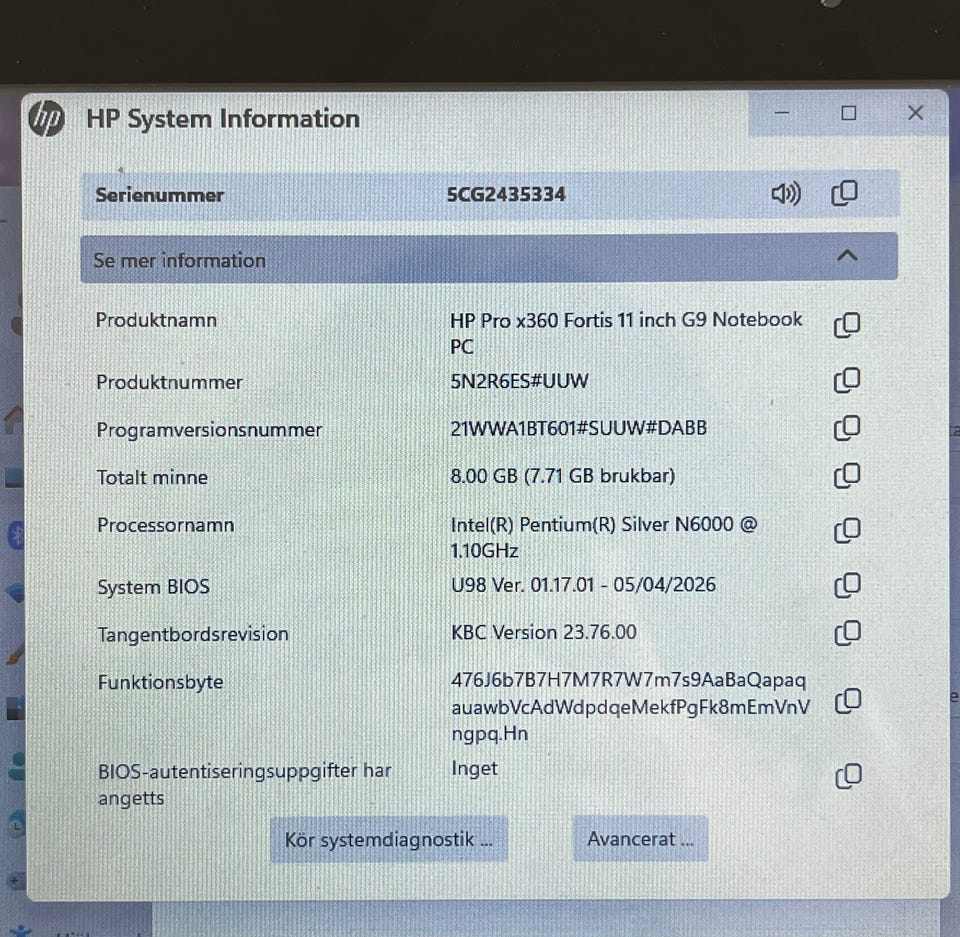Click the speaker icon to read serial number aloud
The image size is (960, 937).
786,194
